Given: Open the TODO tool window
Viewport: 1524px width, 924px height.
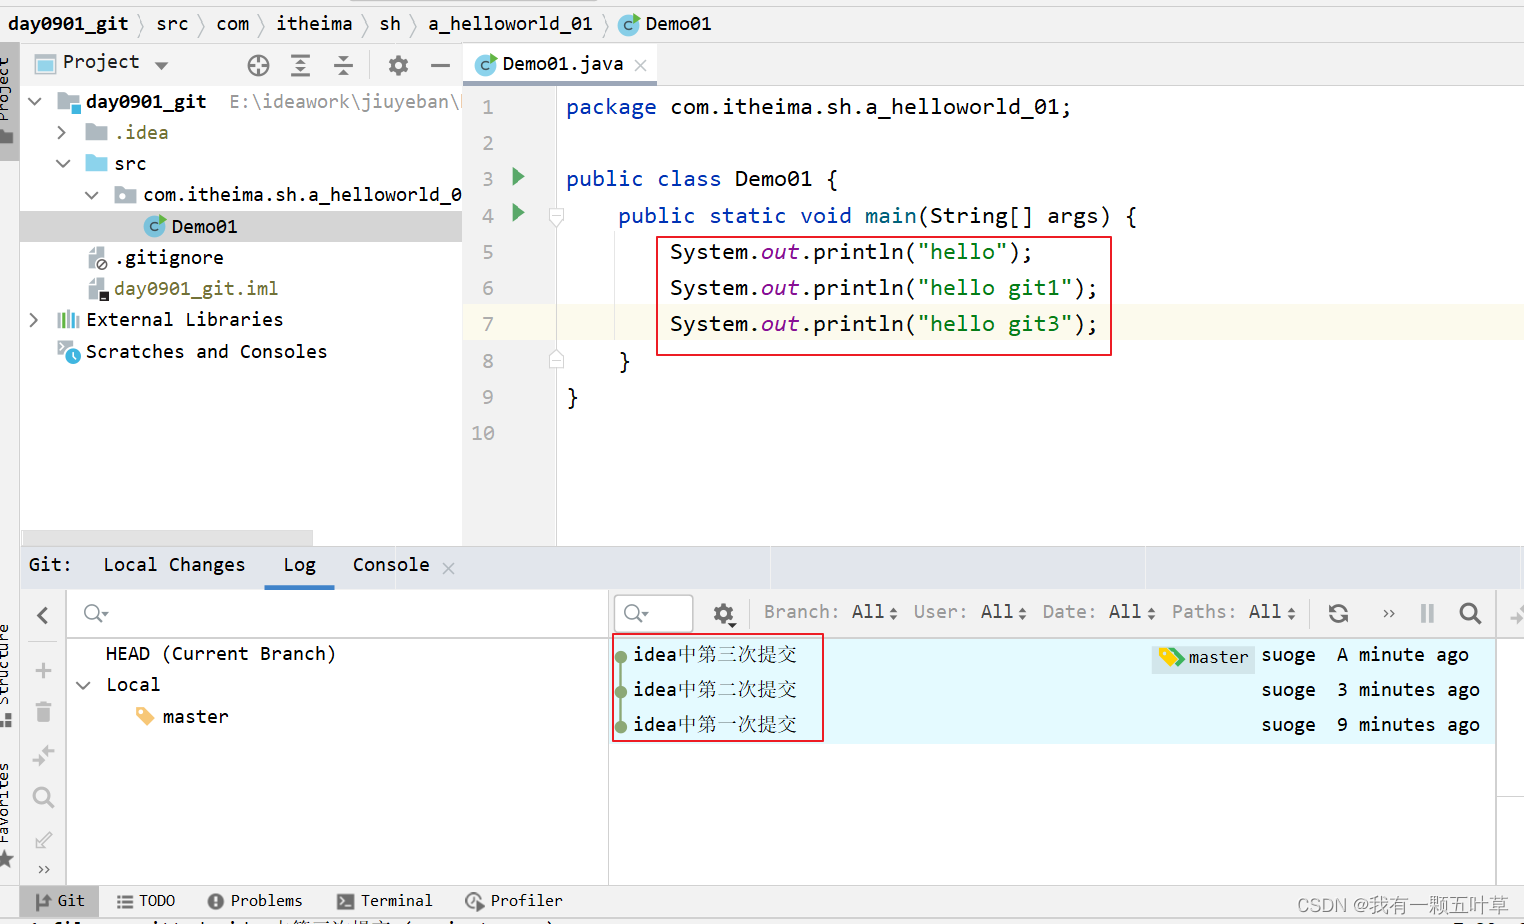Looking at the screenshot, I should point(146,901).
